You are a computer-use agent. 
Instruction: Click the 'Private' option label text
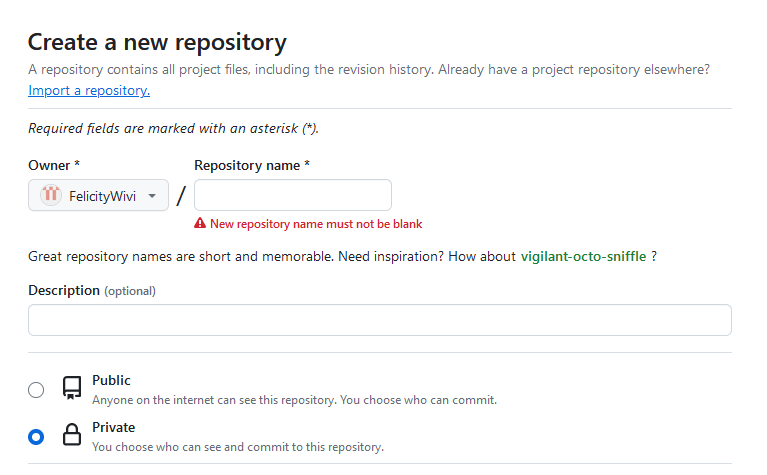point(113,427)
